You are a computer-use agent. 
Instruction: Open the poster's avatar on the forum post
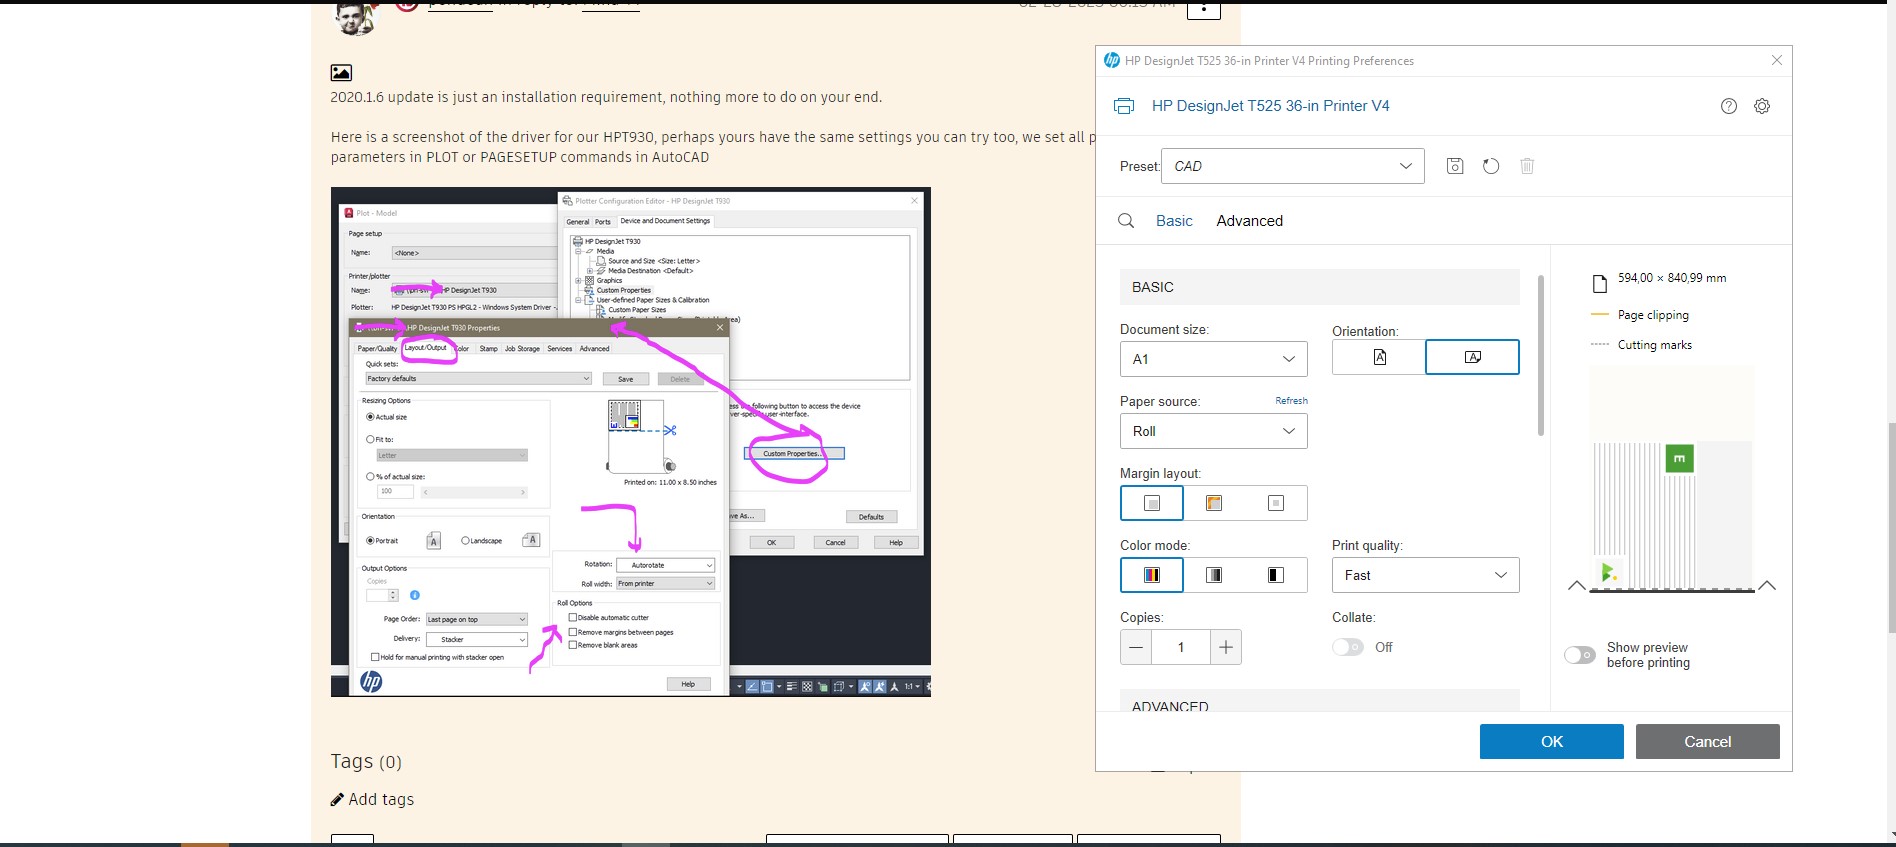tap(355, 17)
